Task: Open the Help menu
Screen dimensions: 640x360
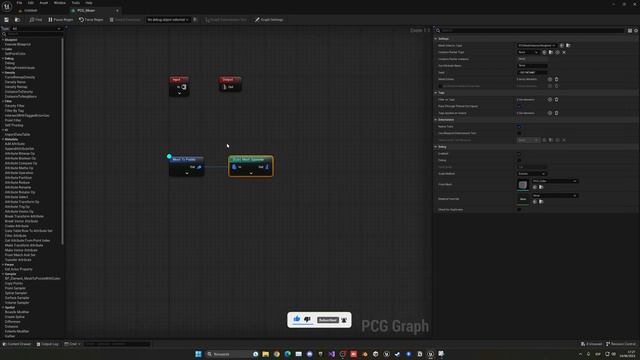Action: pyautogui.click(x=89, y=3)
